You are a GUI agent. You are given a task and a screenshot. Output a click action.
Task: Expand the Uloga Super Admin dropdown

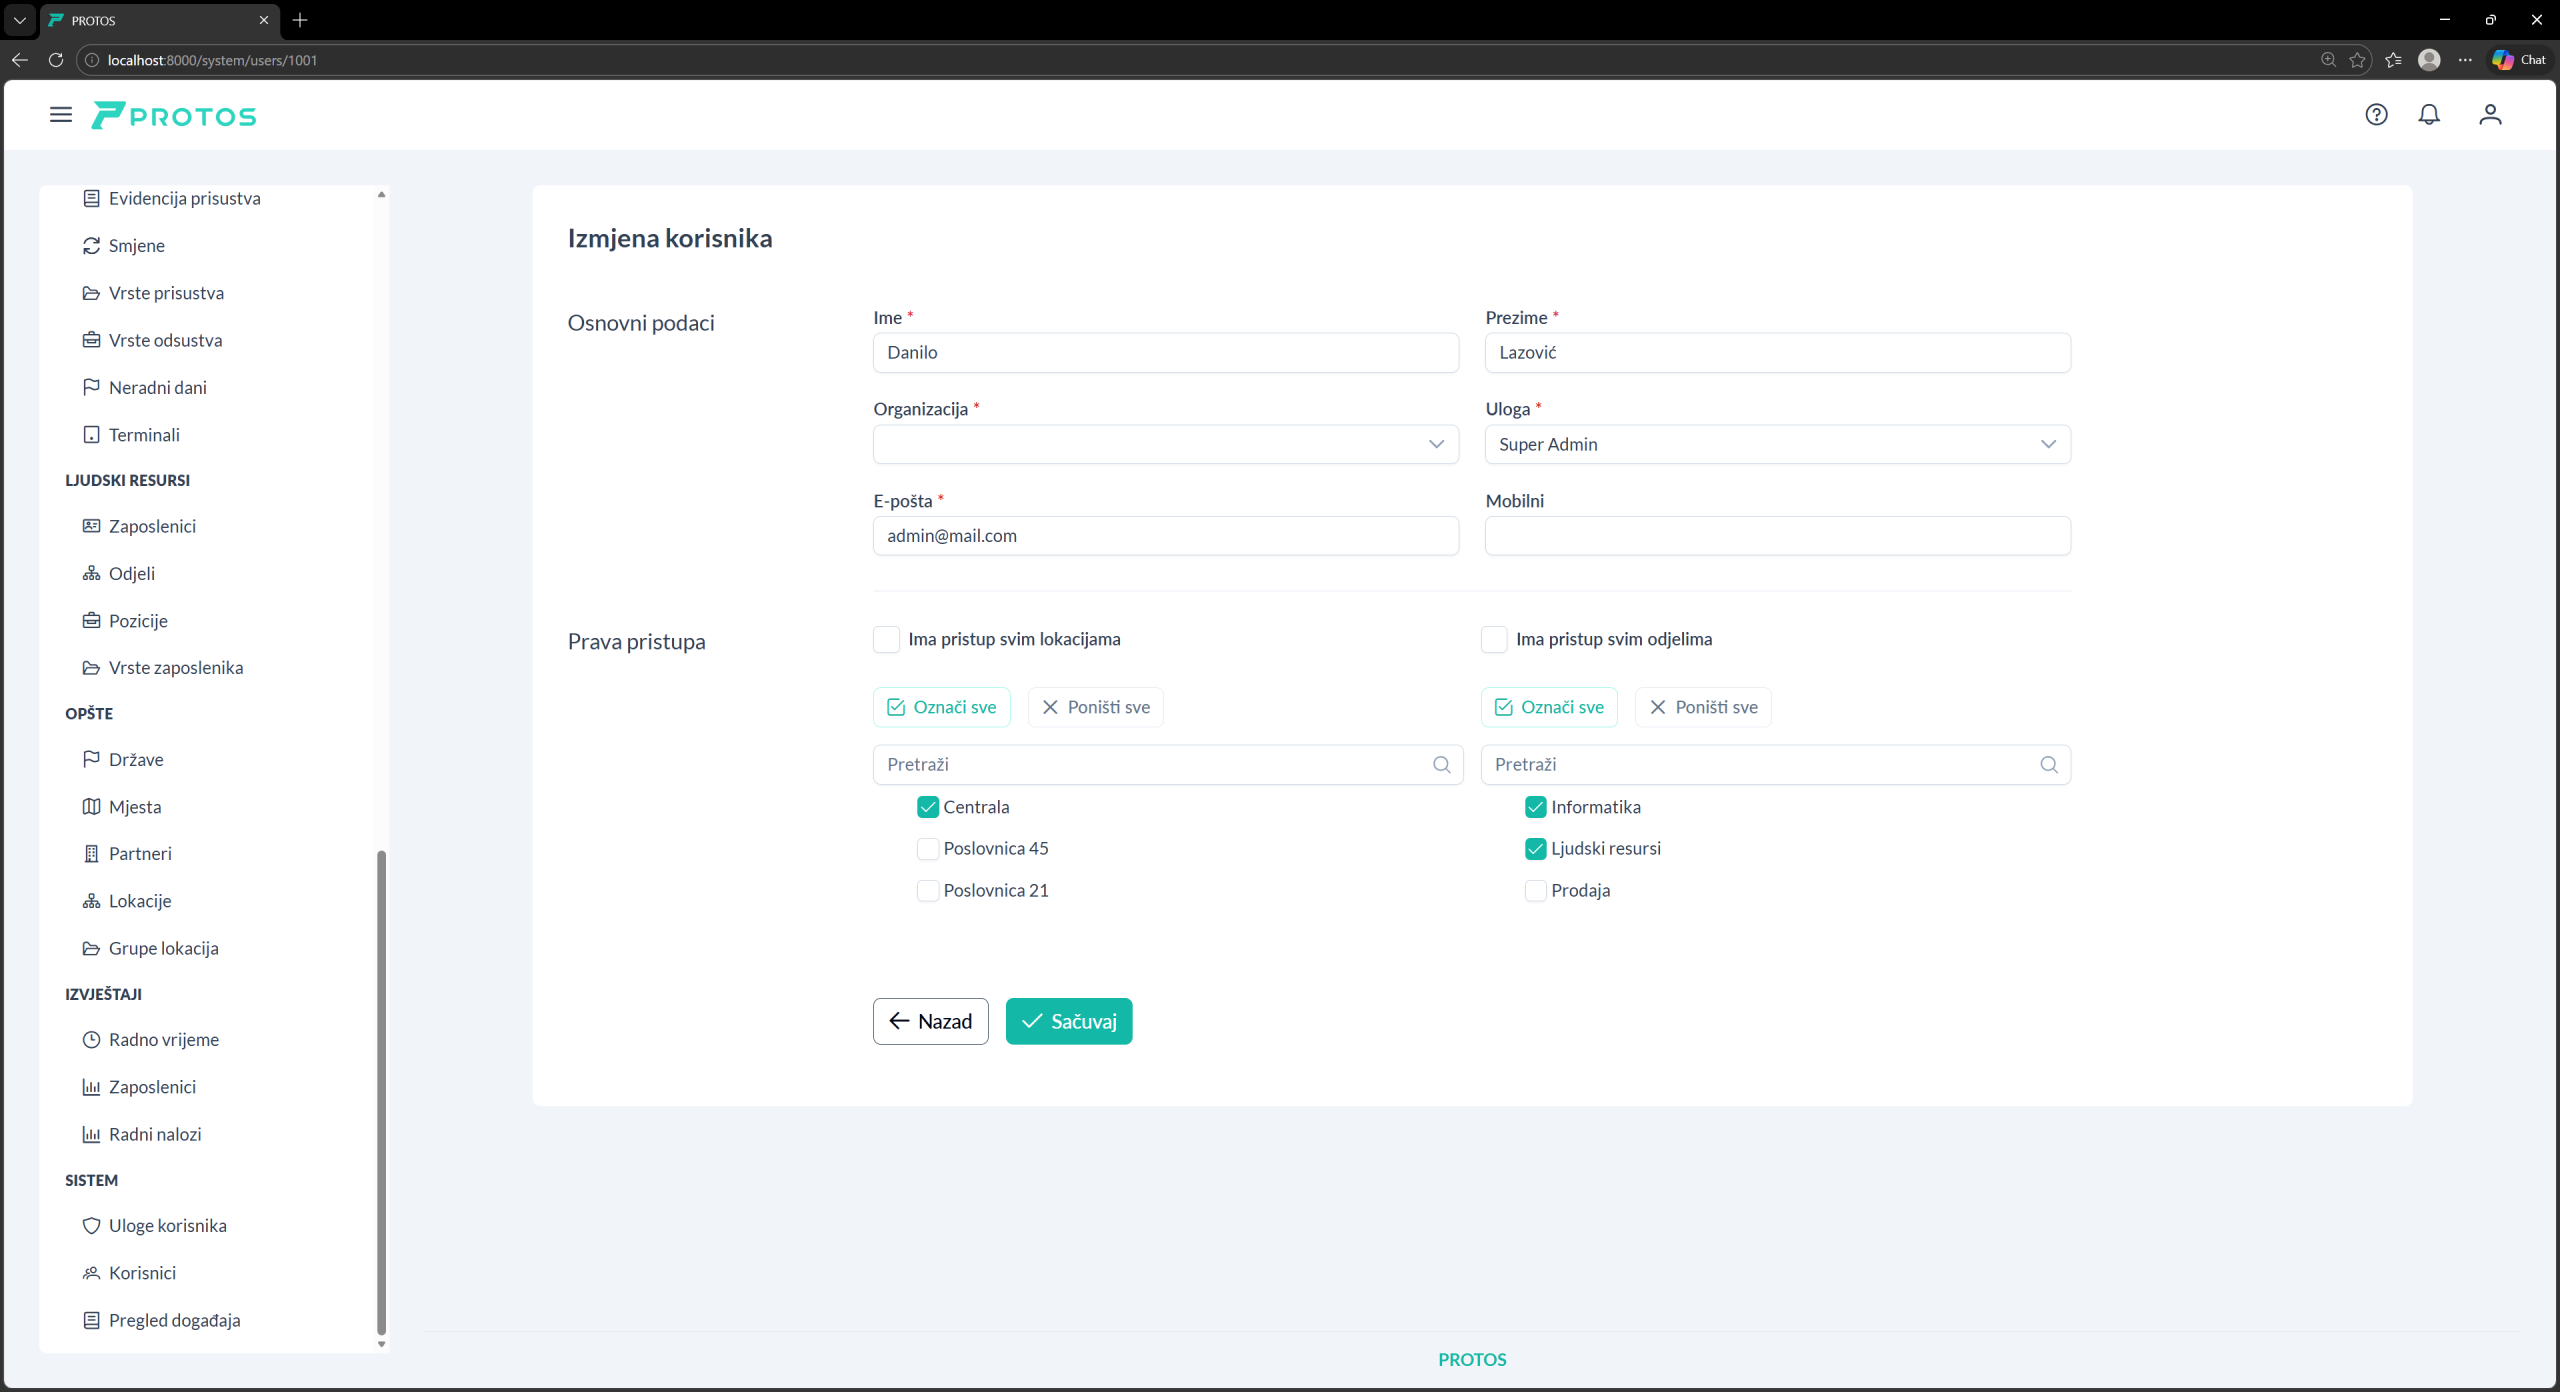(x=1777, y=444)
